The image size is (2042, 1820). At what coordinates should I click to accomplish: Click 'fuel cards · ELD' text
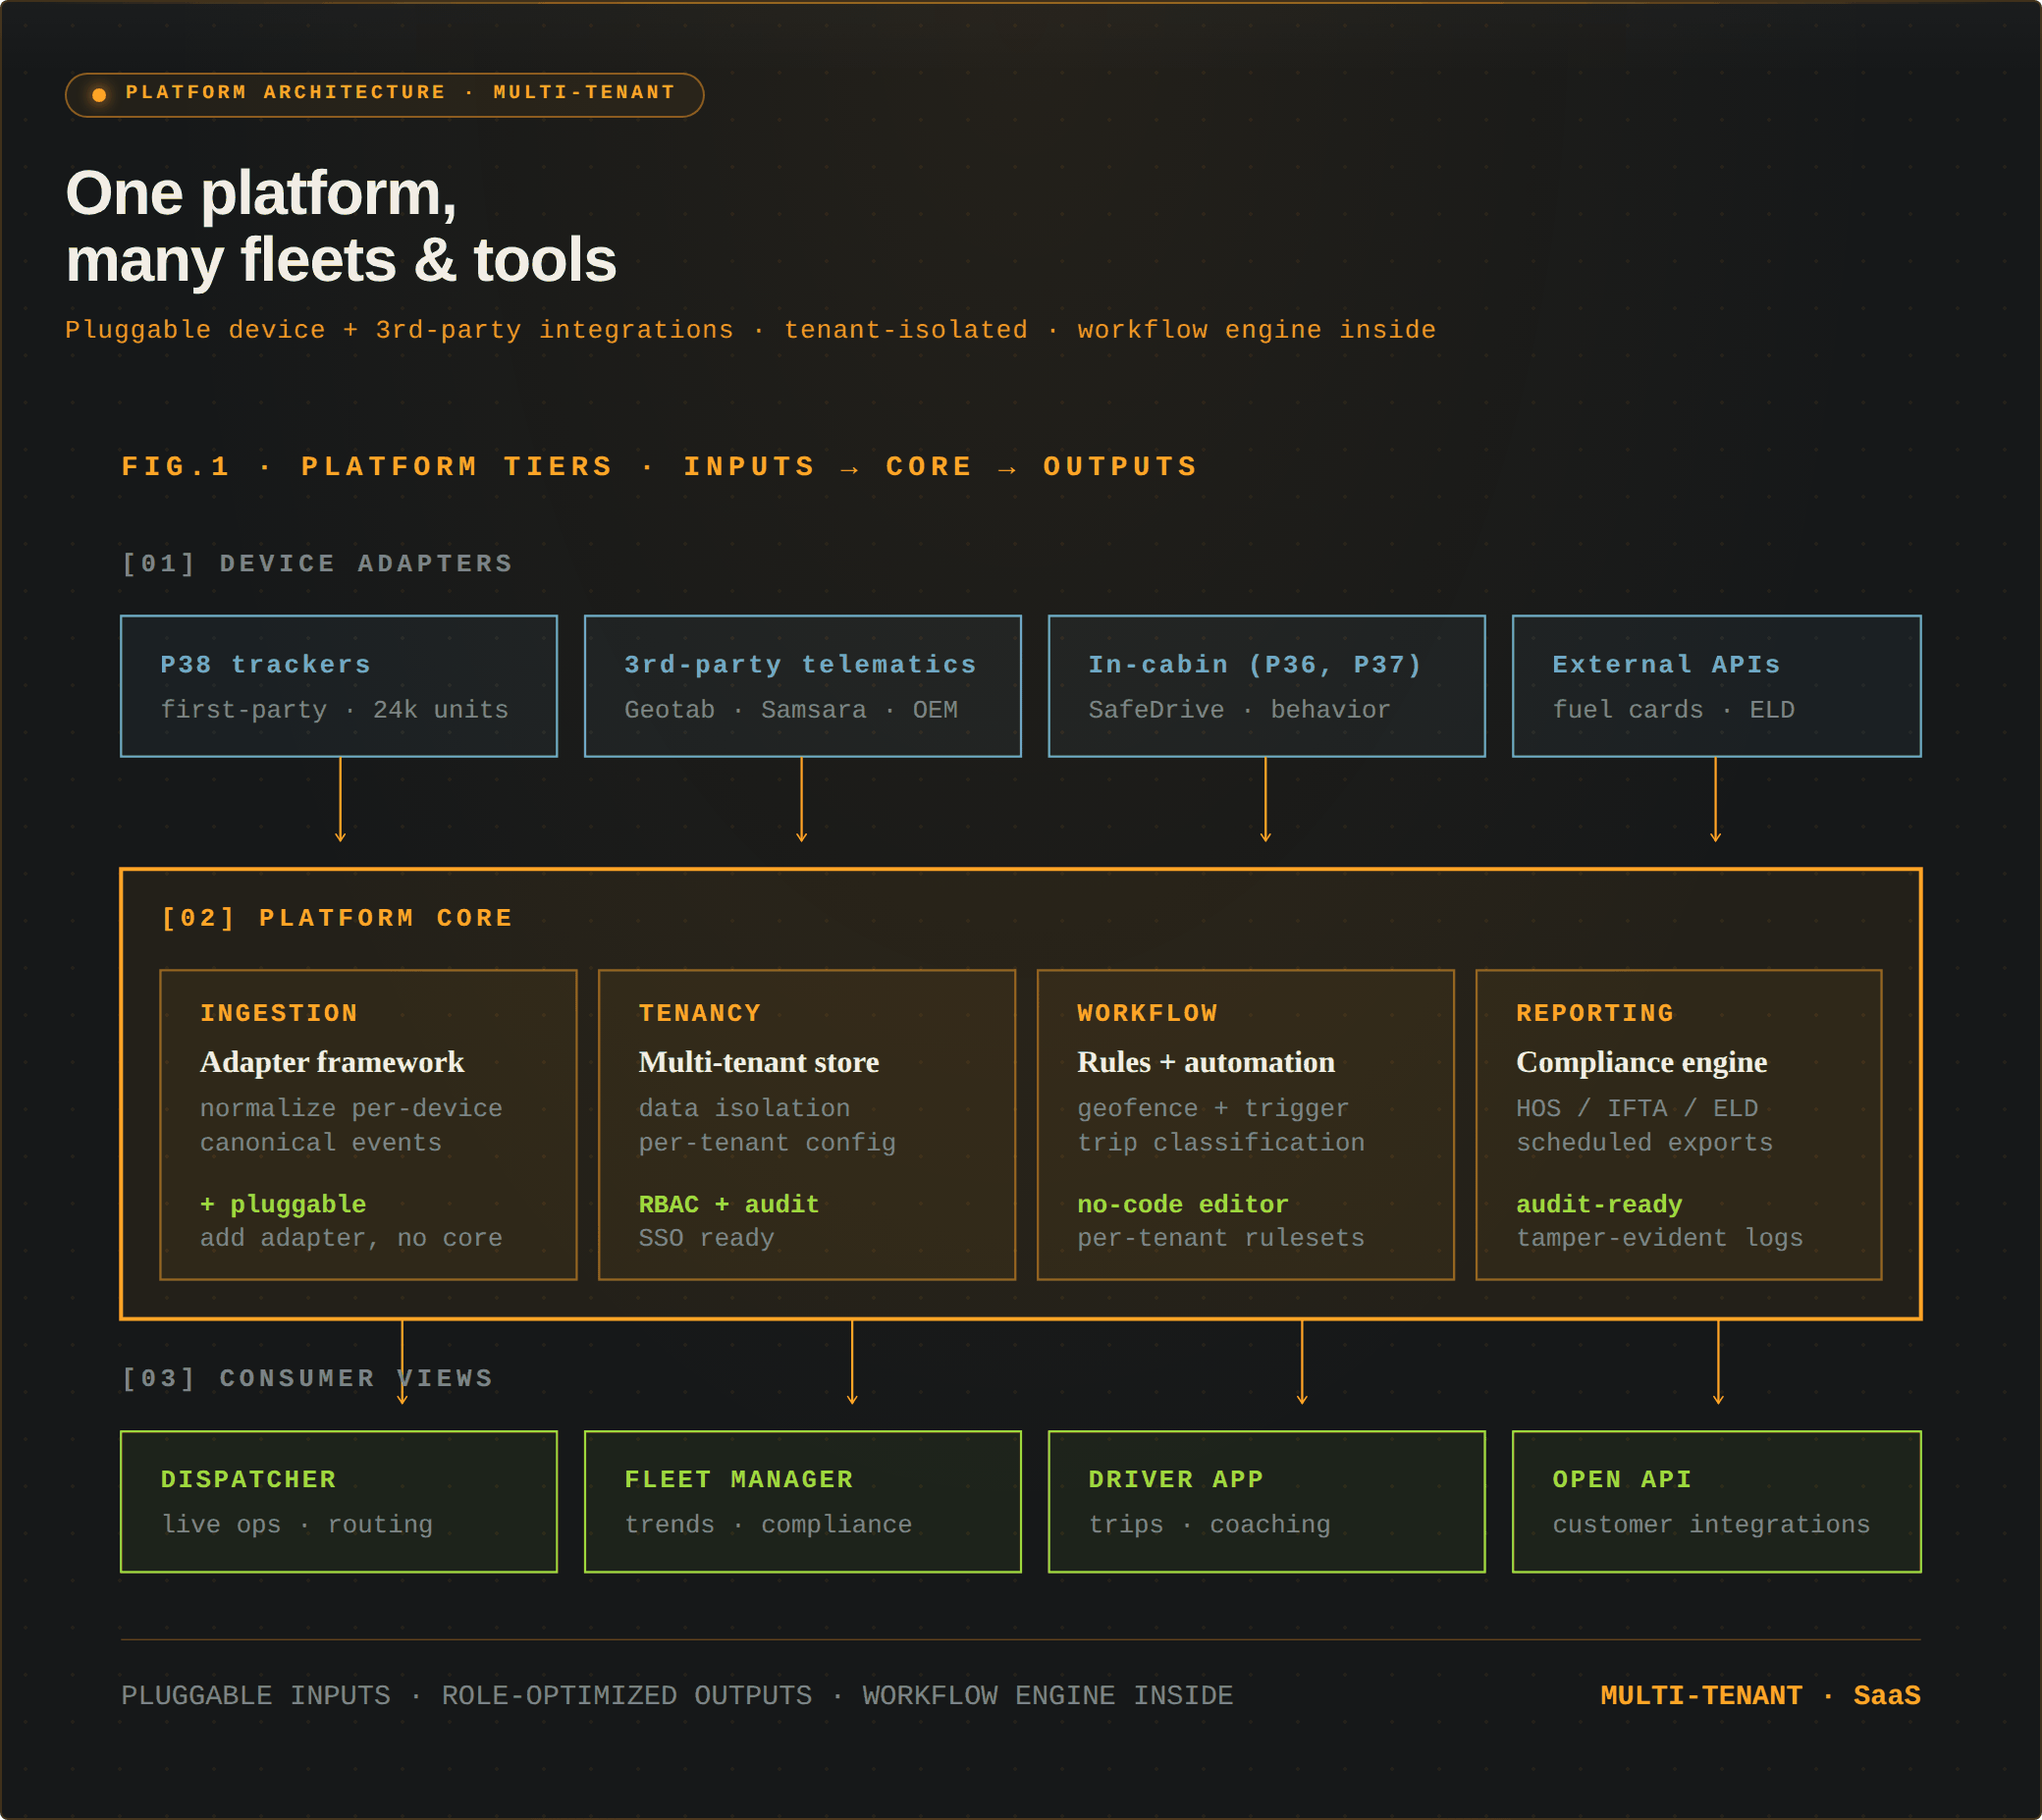1673,710
